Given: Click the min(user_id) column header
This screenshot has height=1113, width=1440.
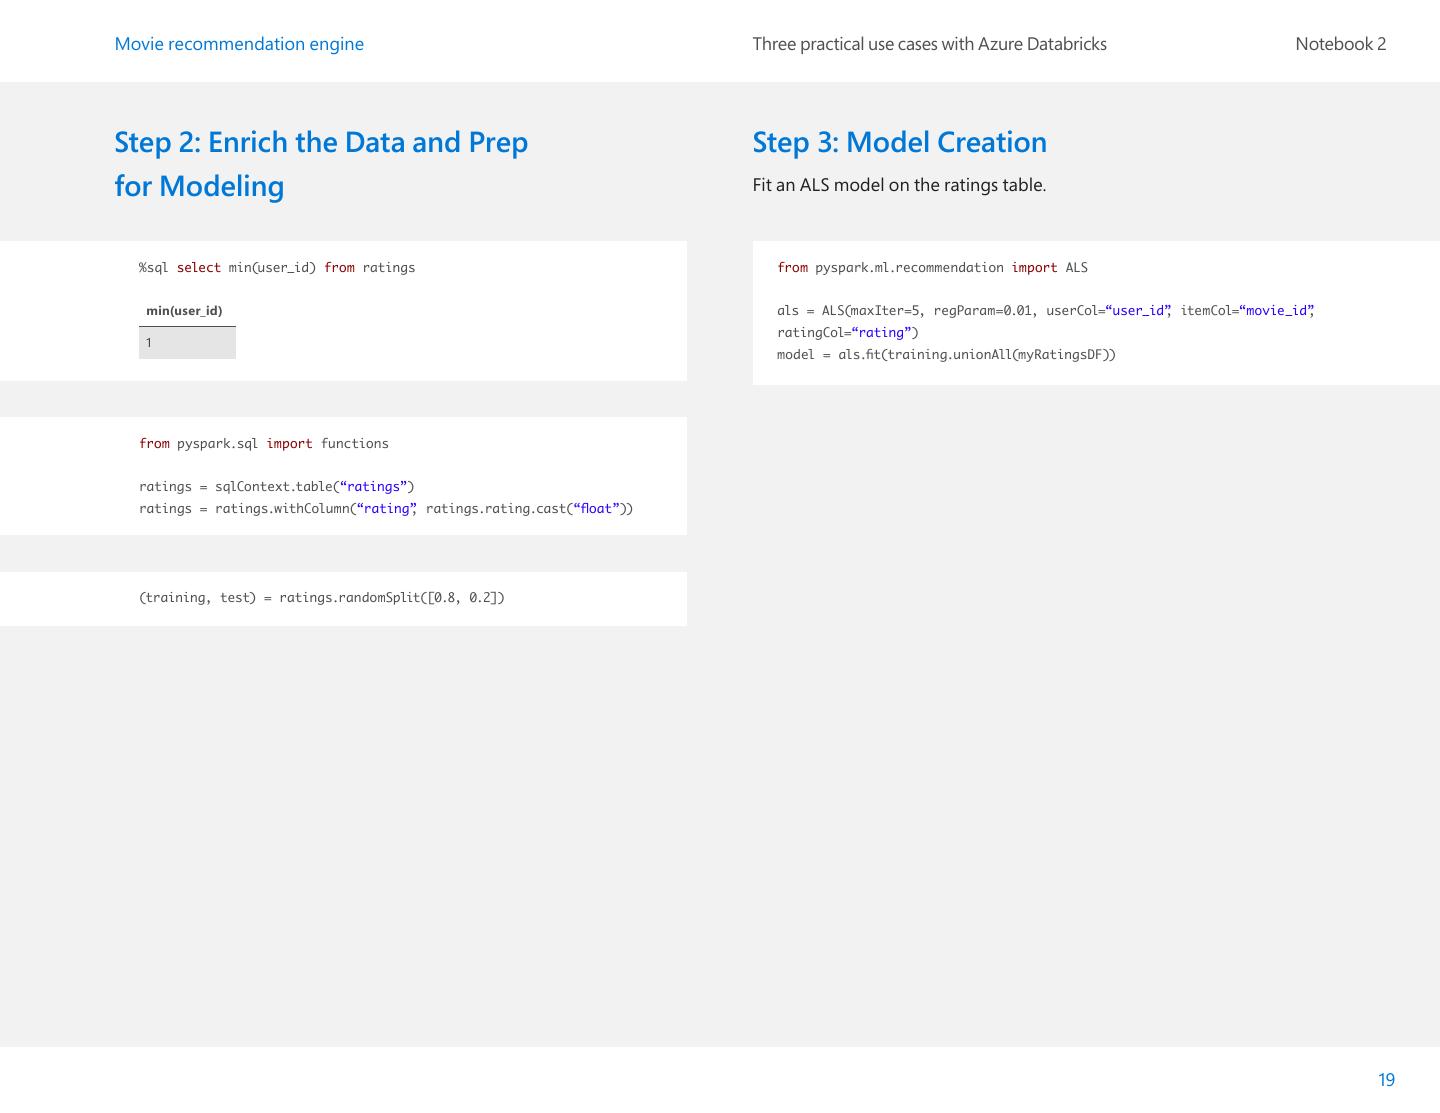Looking at the screenshot, I should tap(184, 311).
